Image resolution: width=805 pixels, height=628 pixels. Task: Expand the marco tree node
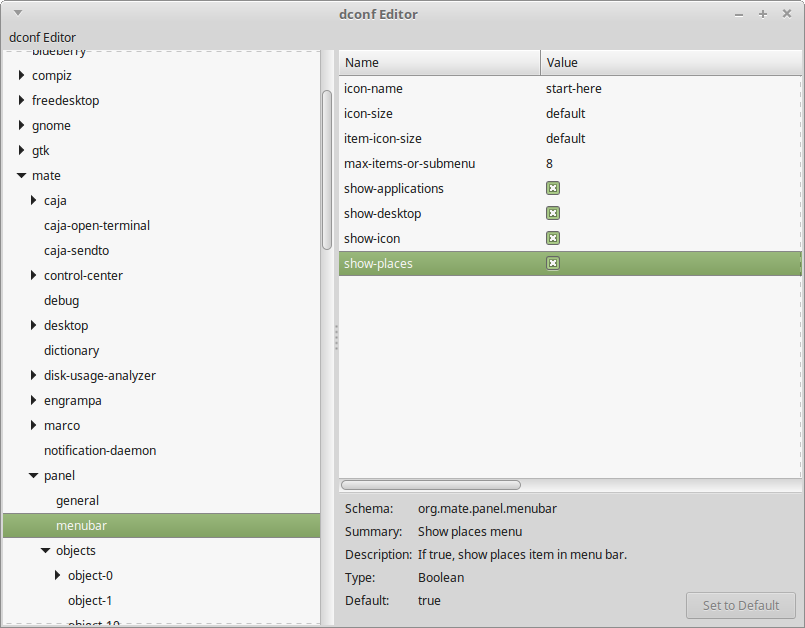tap(33, 425)
